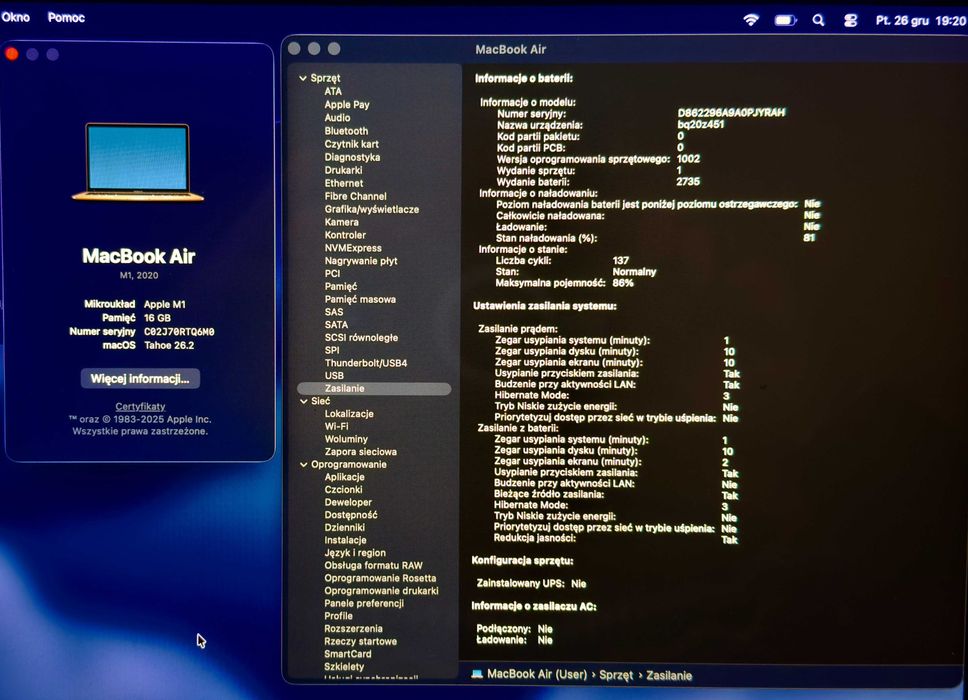The image size is (968, 700).
Task: Select Woluminy in the sidebar
Action: [x=346, y=440]
